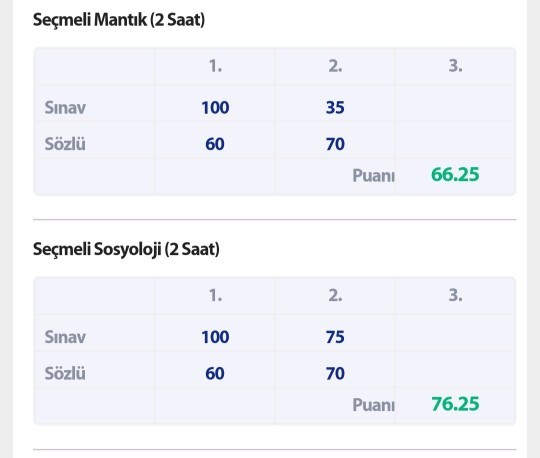Select the Seçmeli Sosyoloji (2 Saat) heading
This screenshot has height=458, width=540.
coord(126,249)
